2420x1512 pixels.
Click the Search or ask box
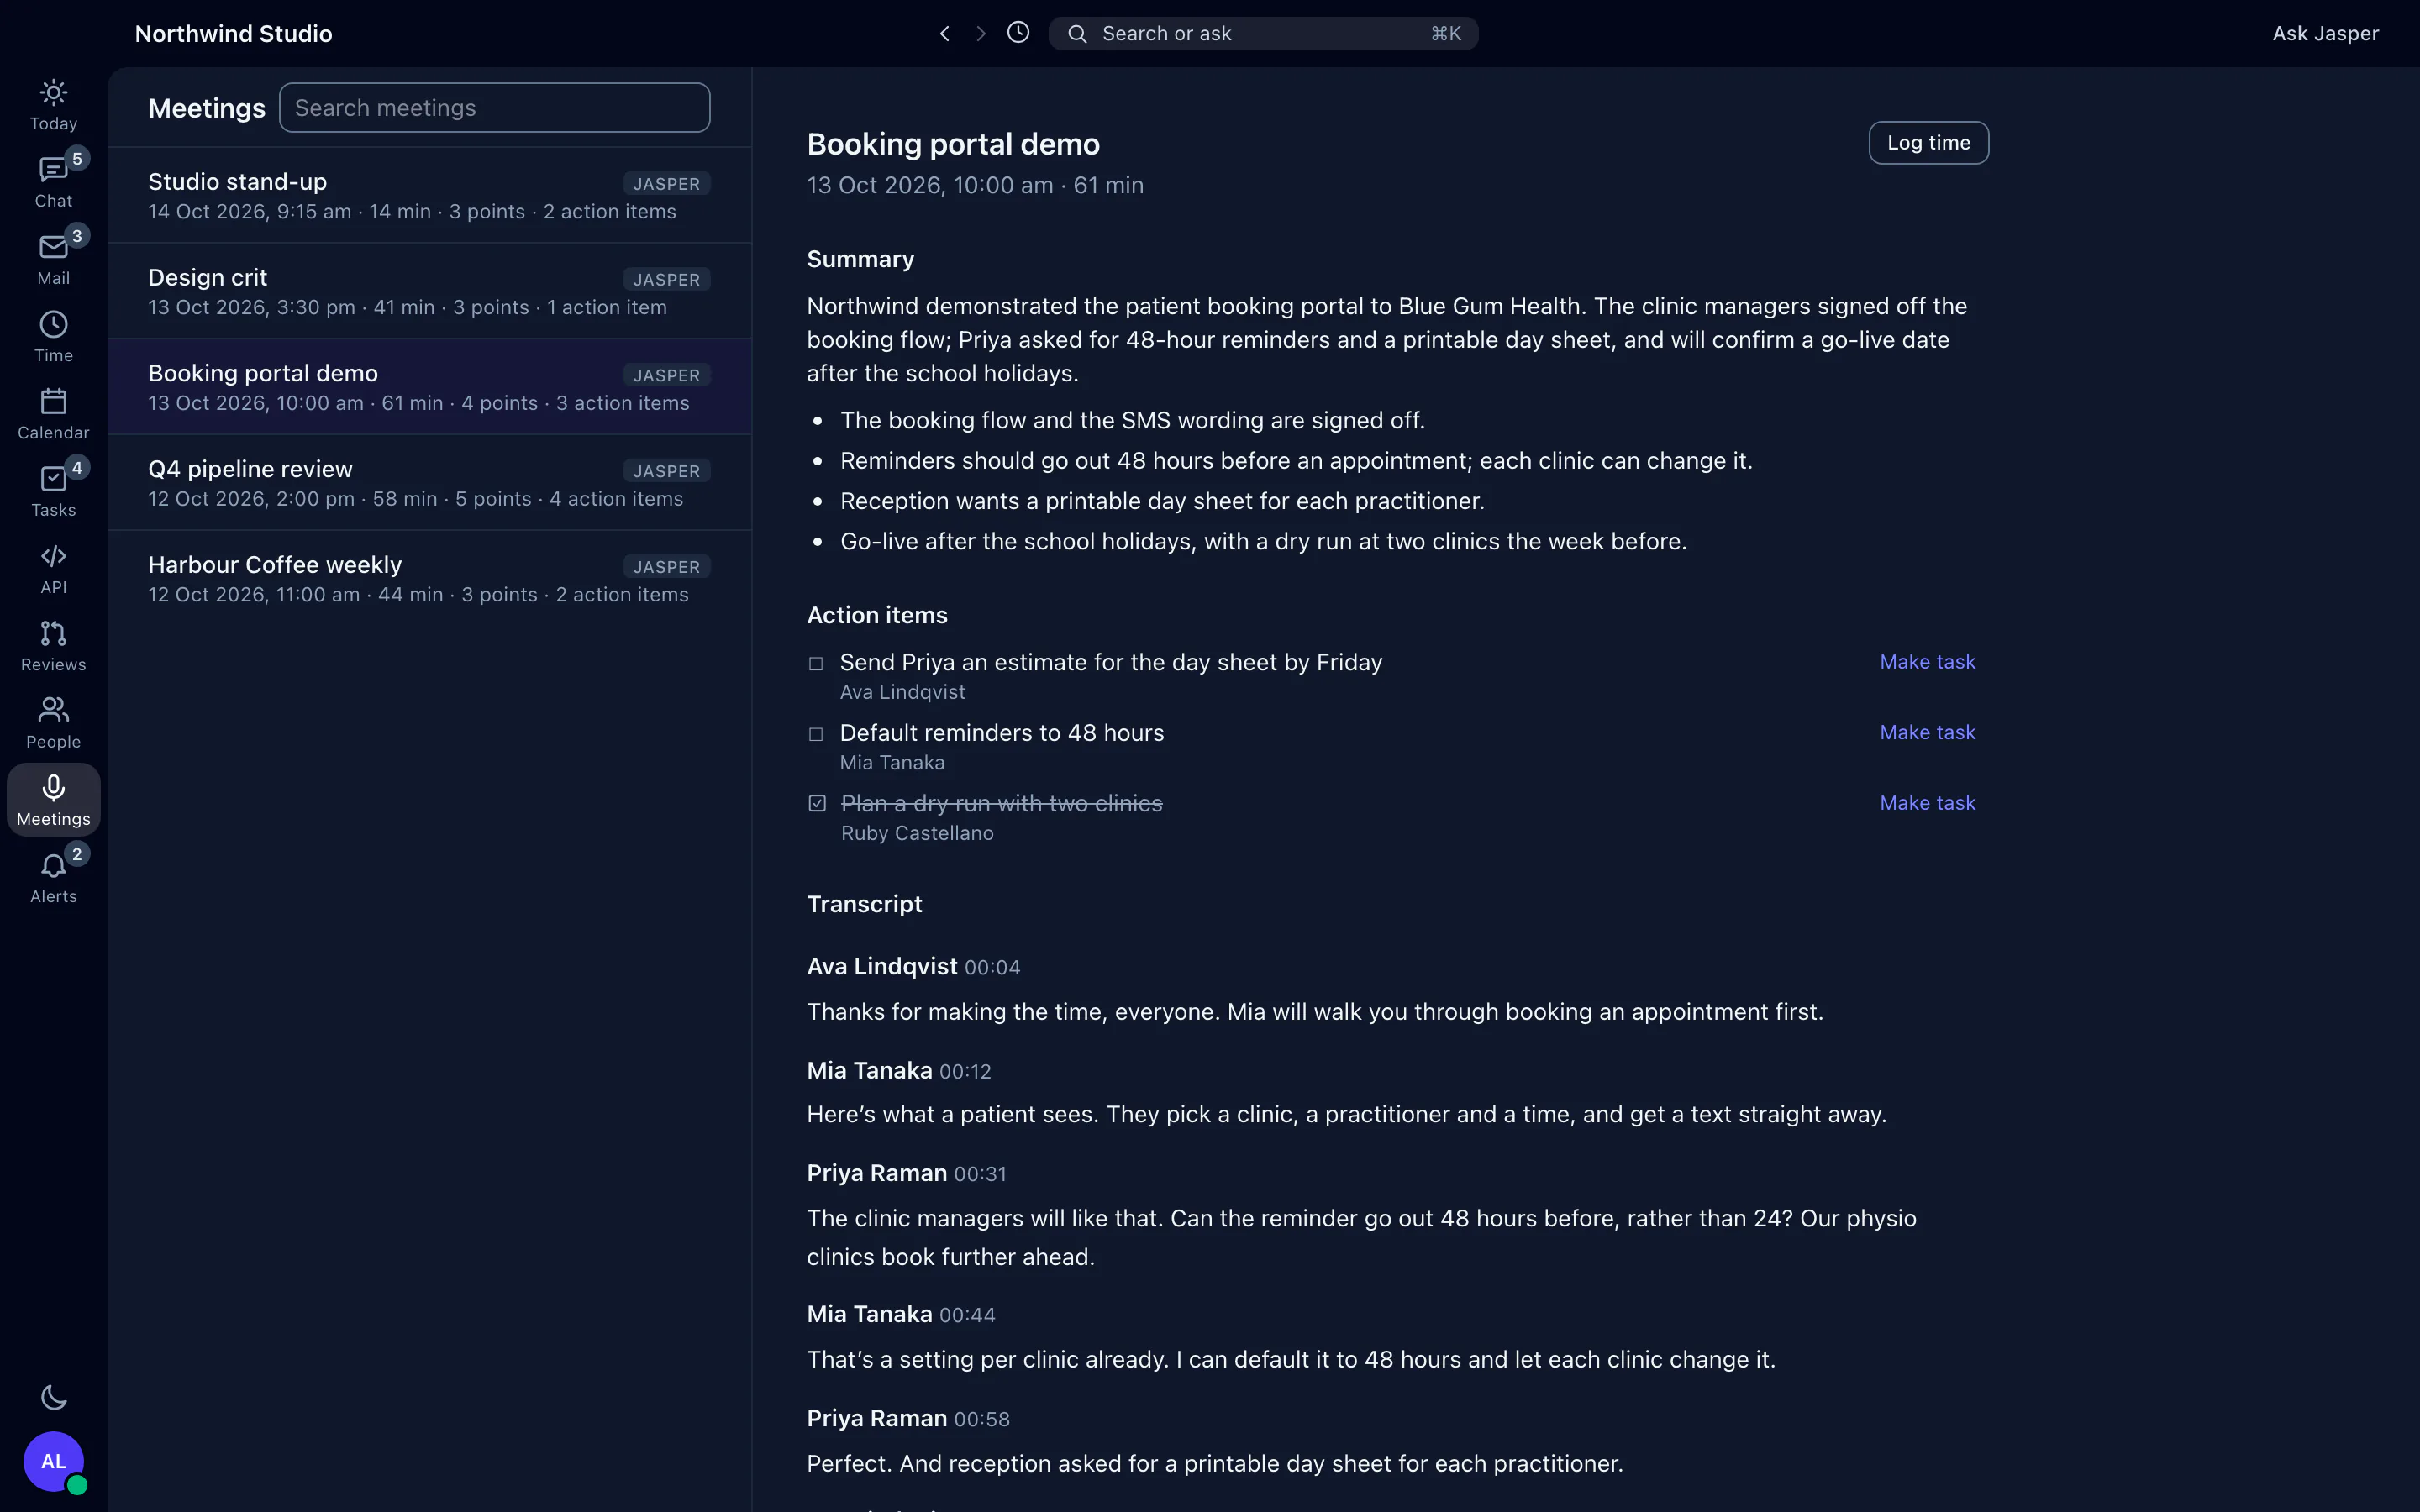pos(1263,33)
